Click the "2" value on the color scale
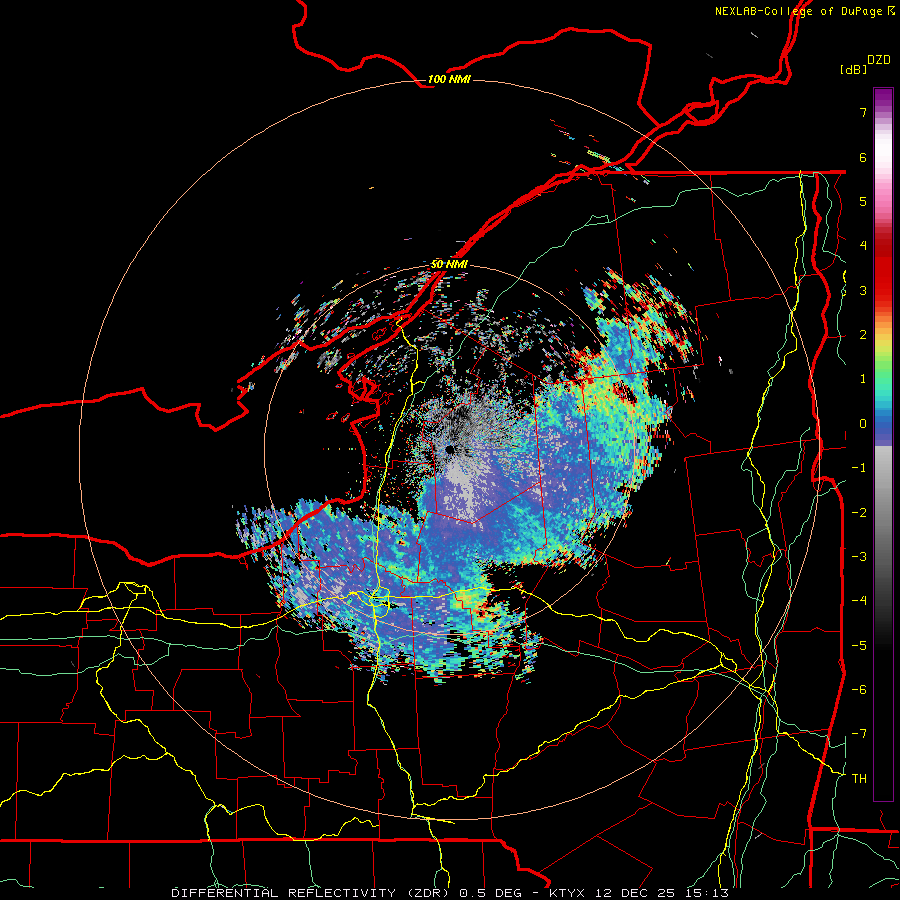Image resolution: width=900 pixels, height=900 pixels. 863,335
